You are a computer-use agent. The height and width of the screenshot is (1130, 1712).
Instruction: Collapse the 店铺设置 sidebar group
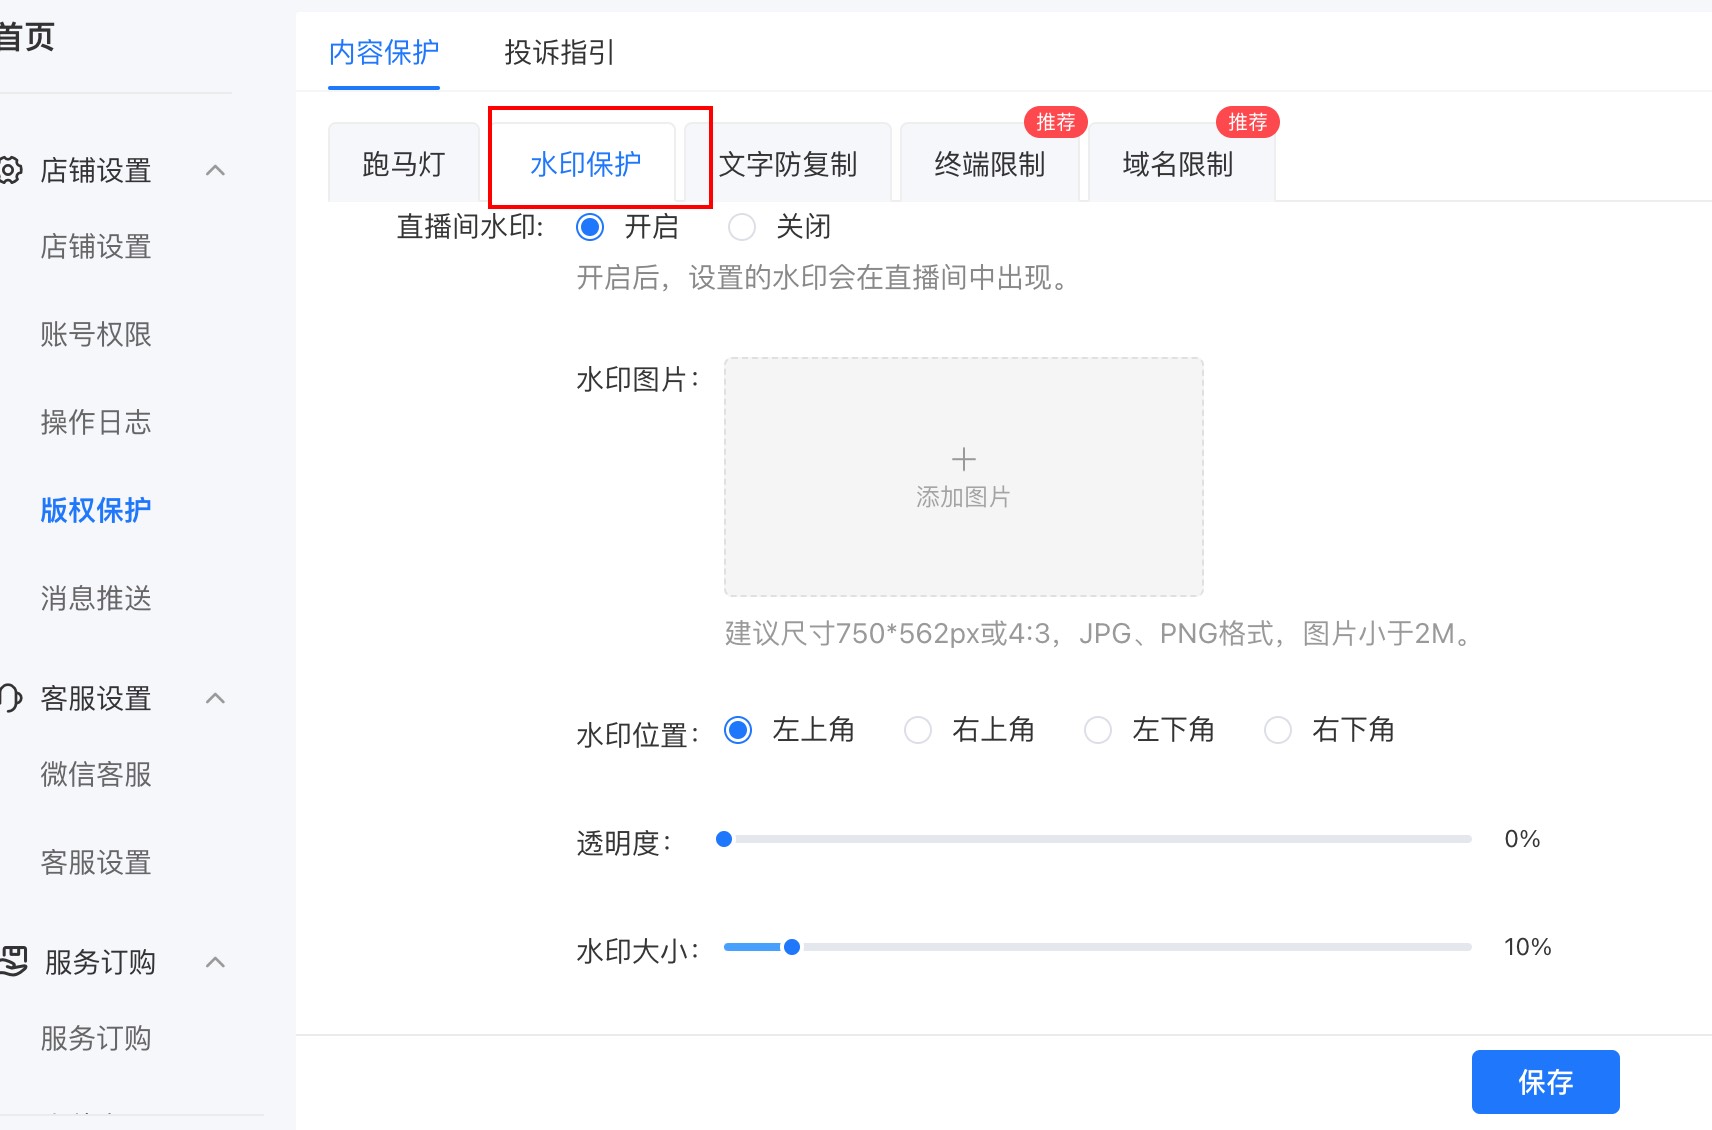pyautogui.click(x=215, y=170)
